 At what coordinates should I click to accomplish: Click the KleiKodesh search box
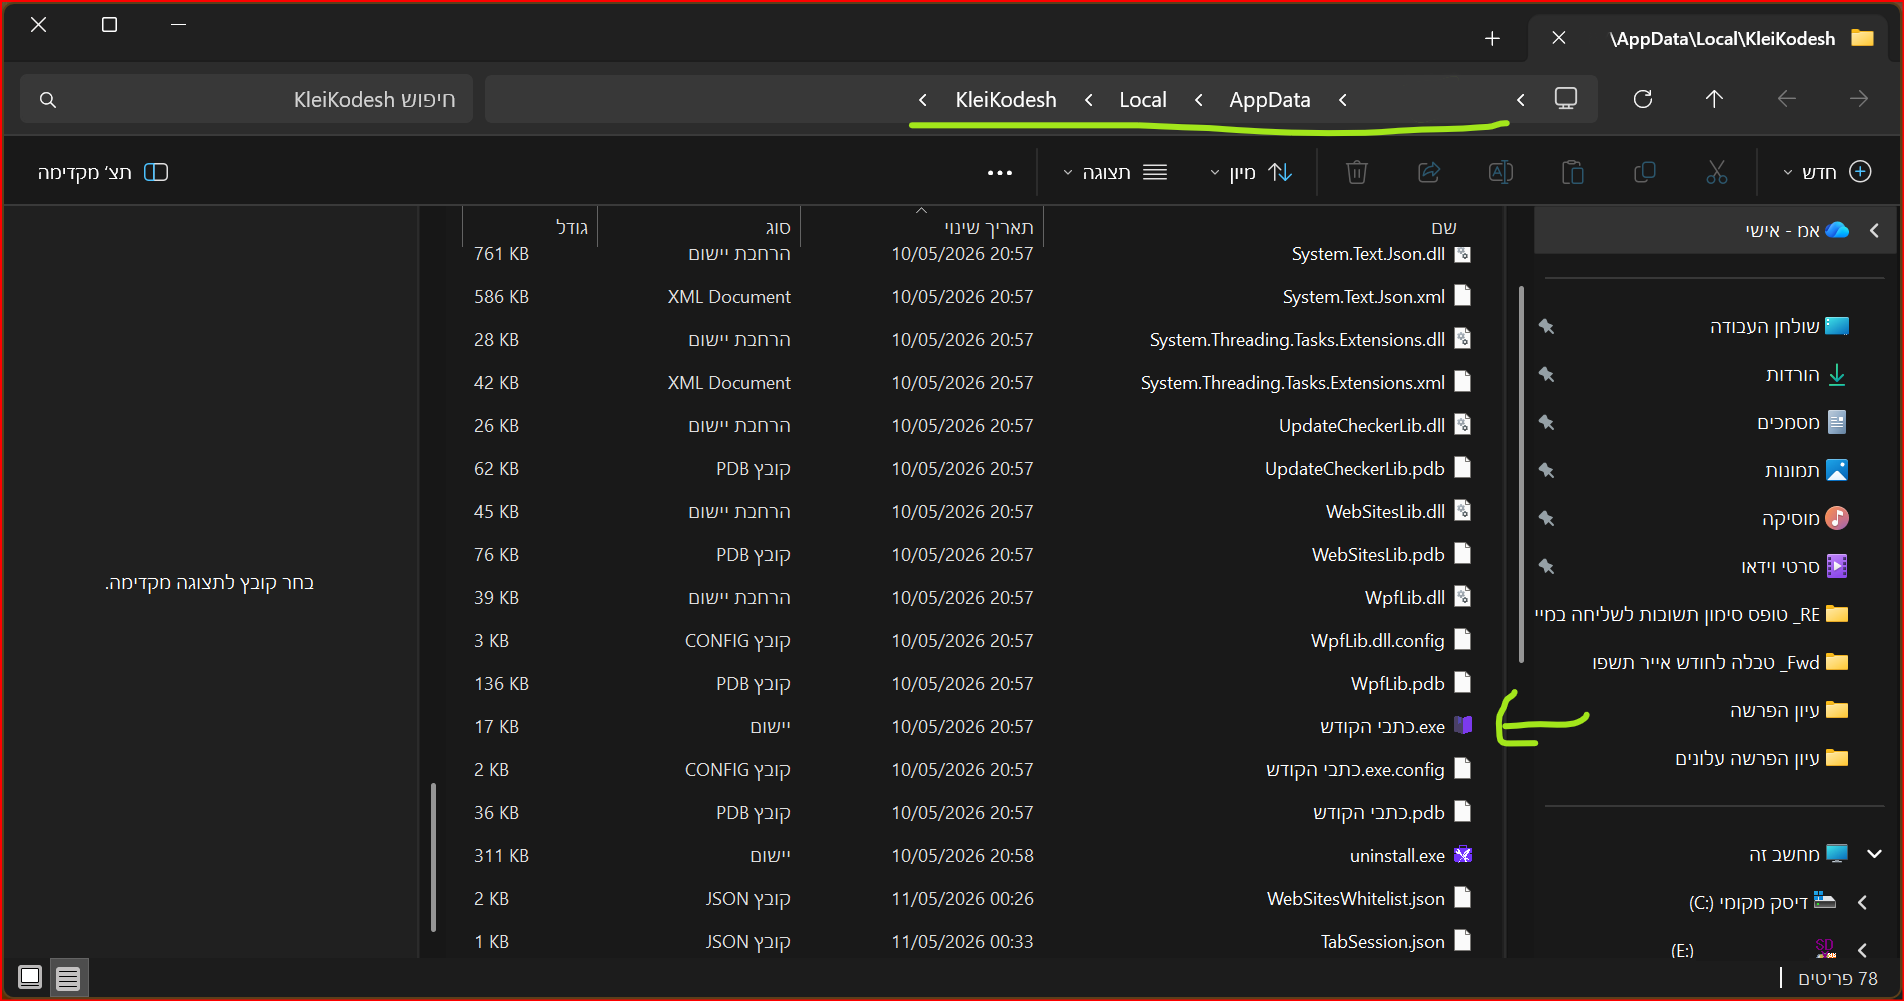[x=246, y=99]
